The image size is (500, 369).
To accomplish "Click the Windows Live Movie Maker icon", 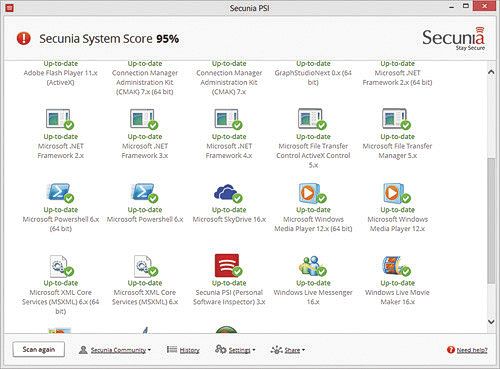I will click(397, 266).
